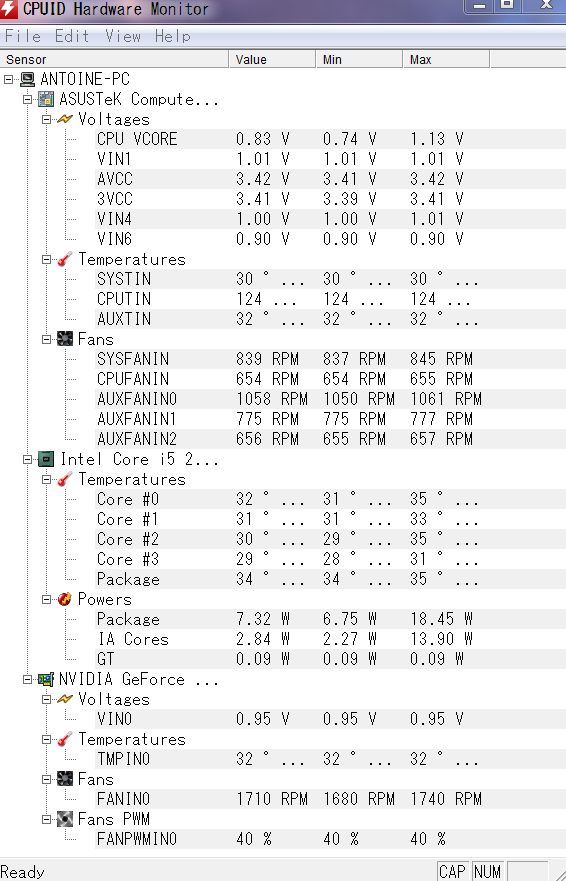
Task: Collapse the ASUSTeK Voltages section
Action: (47, 119)
